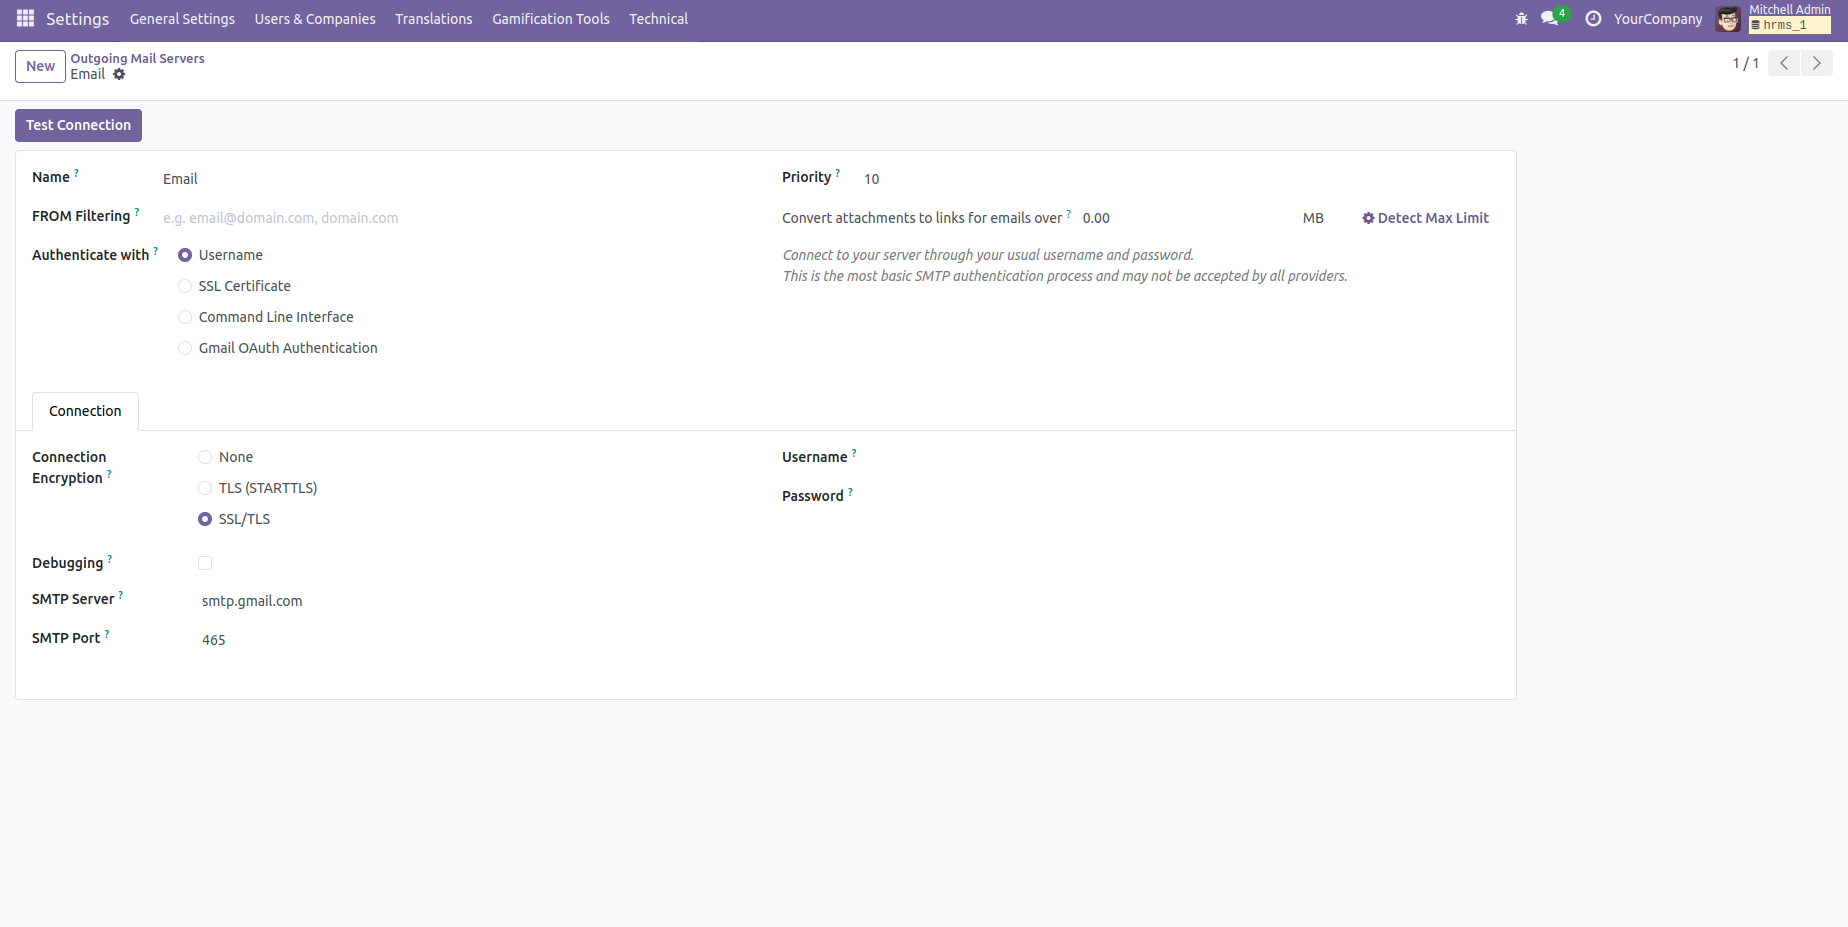Expand the Technical menu
Viewport: 1848px width, 927px height.
(x=658, y=19)
